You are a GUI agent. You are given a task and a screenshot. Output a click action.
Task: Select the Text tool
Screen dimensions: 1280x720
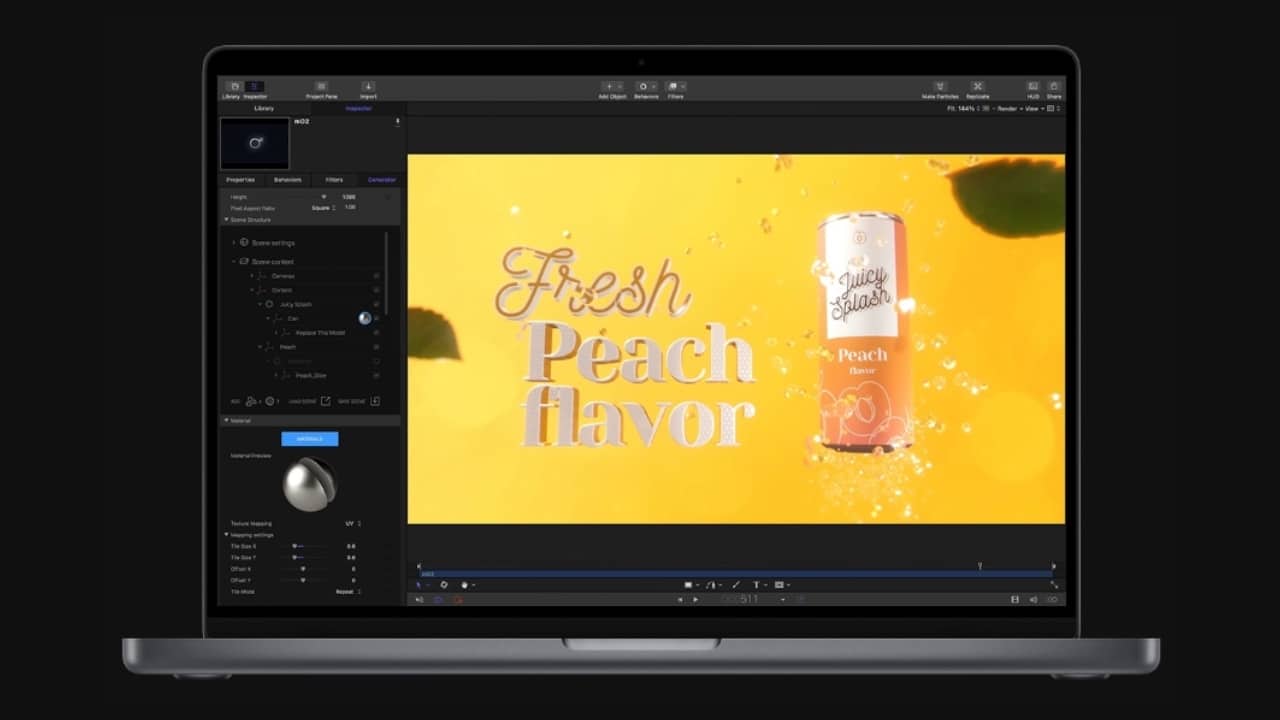[x=757, y=585]
